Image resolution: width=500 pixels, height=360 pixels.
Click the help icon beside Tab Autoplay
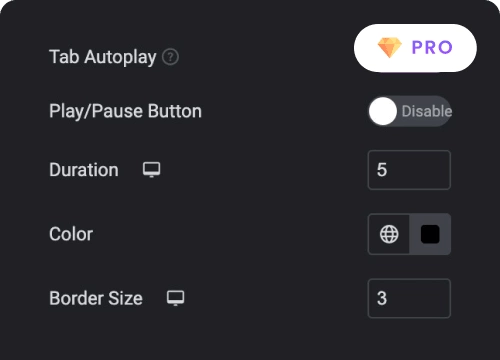tap(170, 57)
